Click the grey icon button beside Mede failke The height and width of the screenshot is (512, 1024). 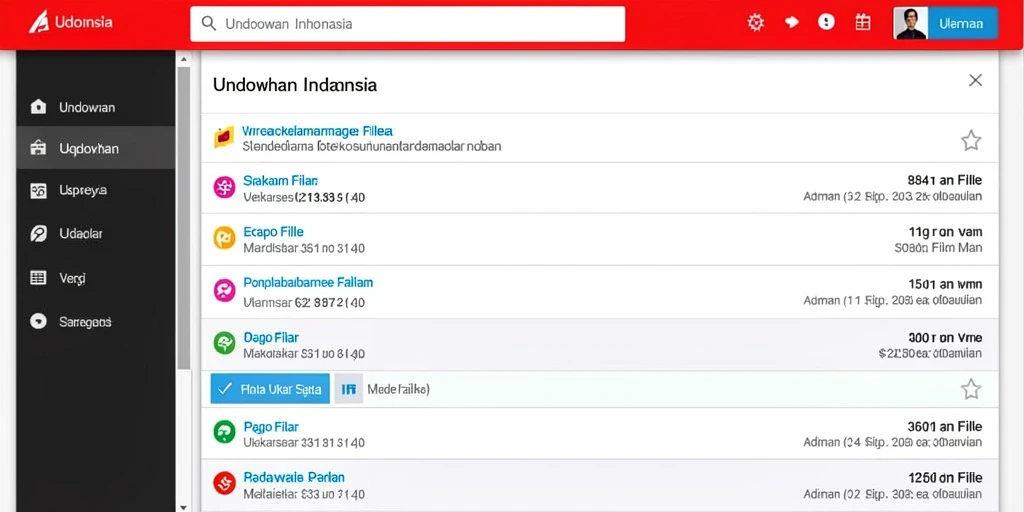[x=349, y=389]
